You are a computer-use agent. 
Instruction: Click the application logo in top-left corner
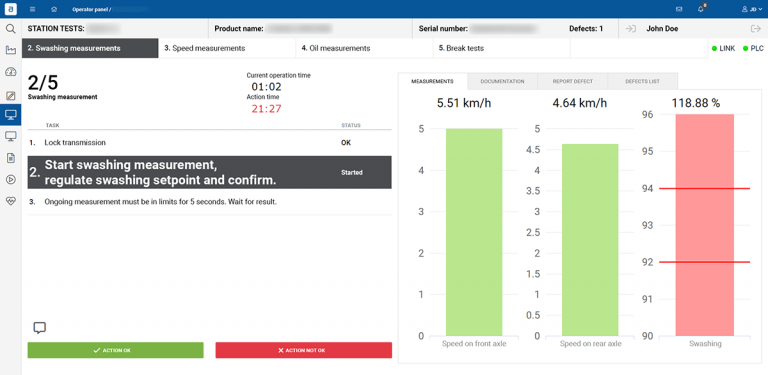(x=10, y=9)
